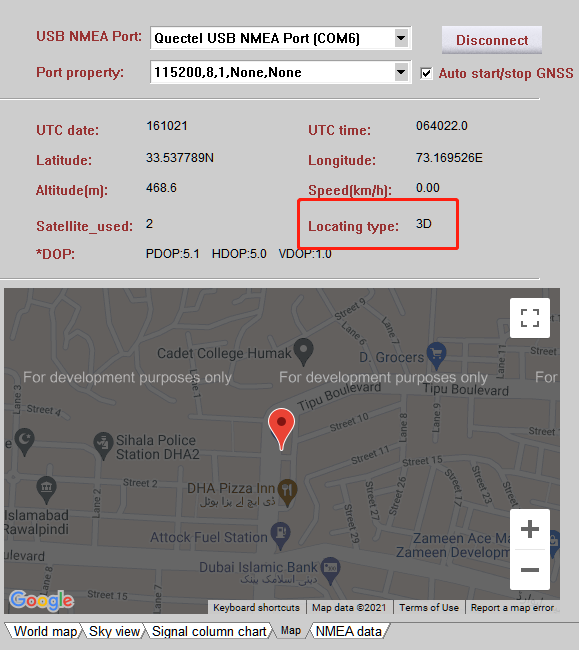Viewport: 579px width, 650px height.
Task: Click the Disconnect button
Action: tap(492, 40)
